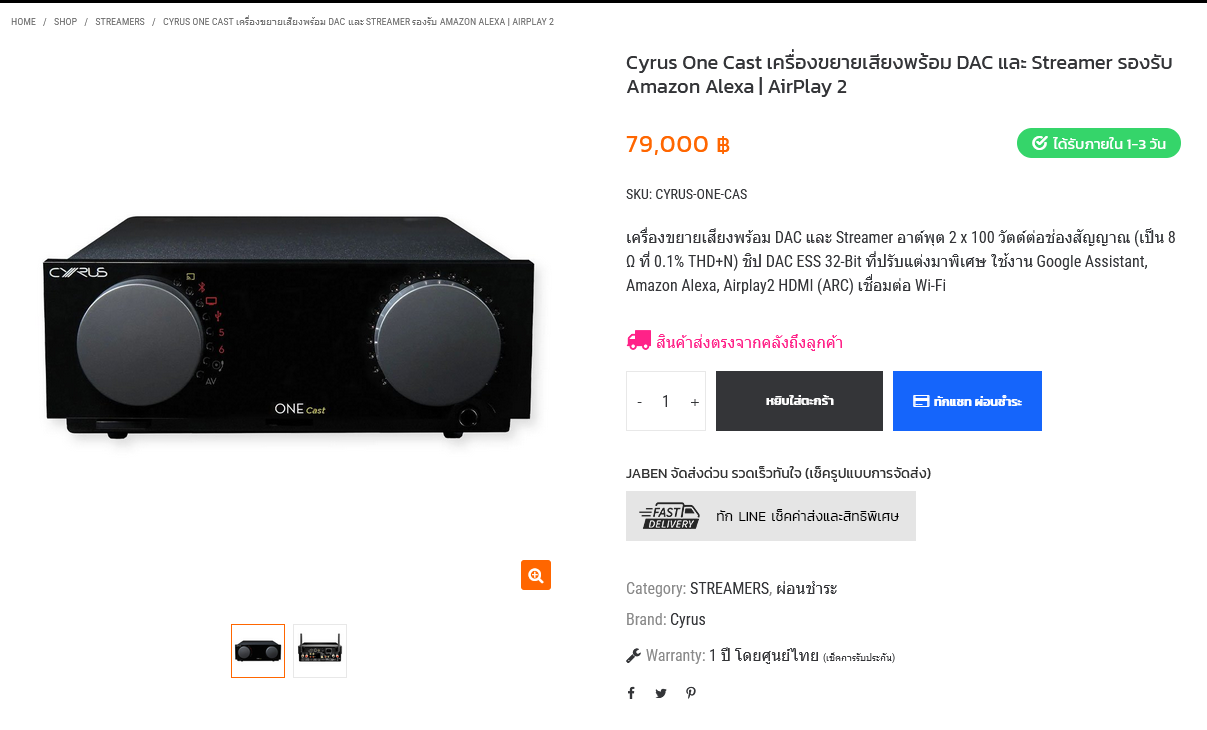Viewport: 1207px width, 730px height.
Task: Share product via Facebook icon
Action: (x=631, y=693)
